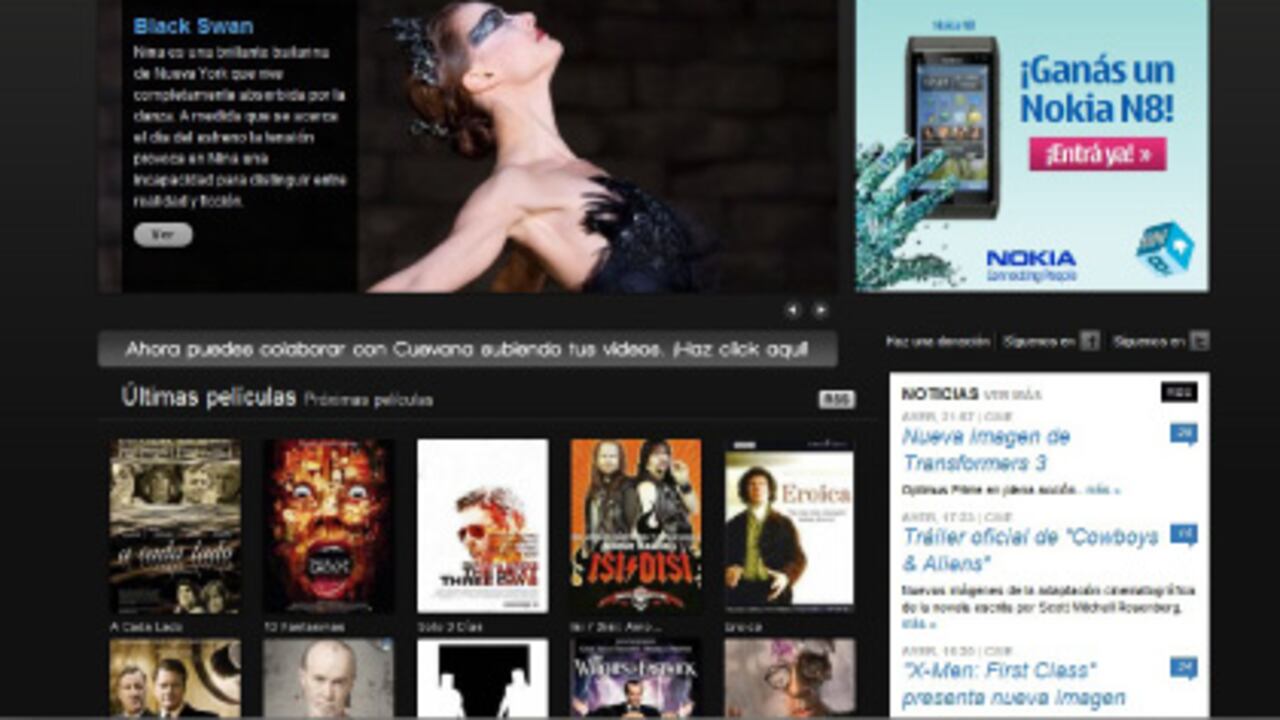Go to the previous featured slide arrow
This screenshot has width=1280, height=720.
tap(792, 310)
